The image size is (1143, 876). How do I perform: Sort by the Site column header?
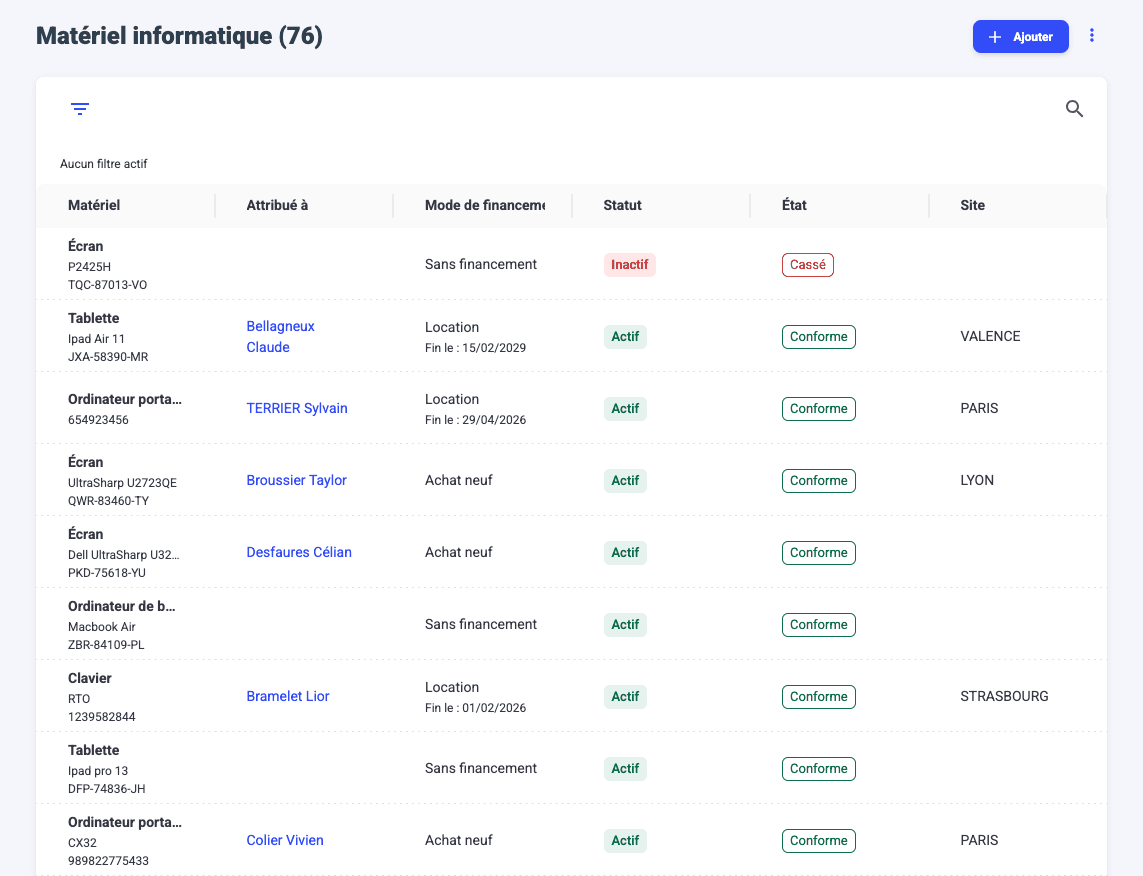972,206
